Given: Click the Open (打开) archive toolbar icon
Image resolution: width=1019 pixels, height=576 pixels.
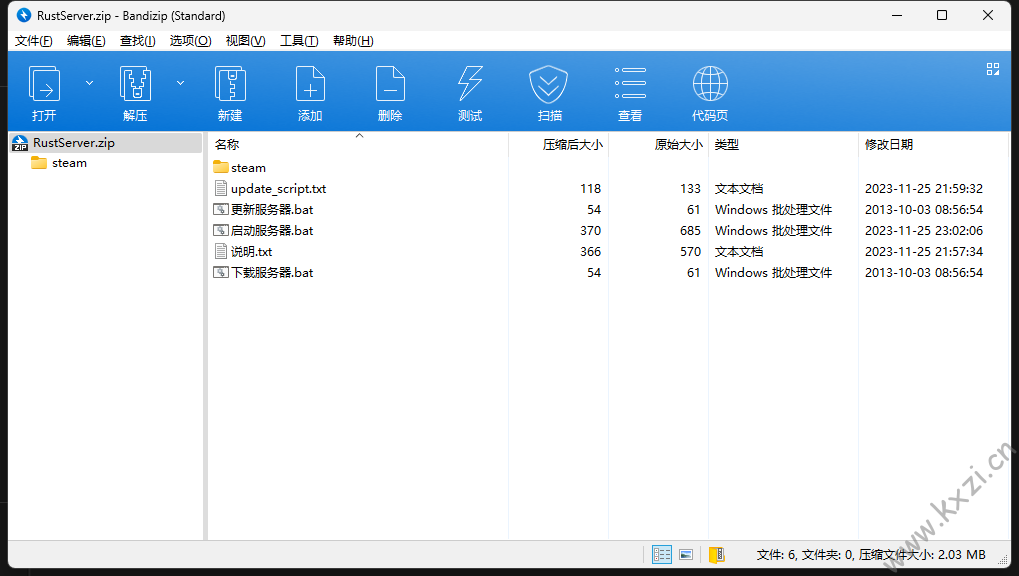Looking at the screenshot, I should pyautogui.click(x=44, y=84).
